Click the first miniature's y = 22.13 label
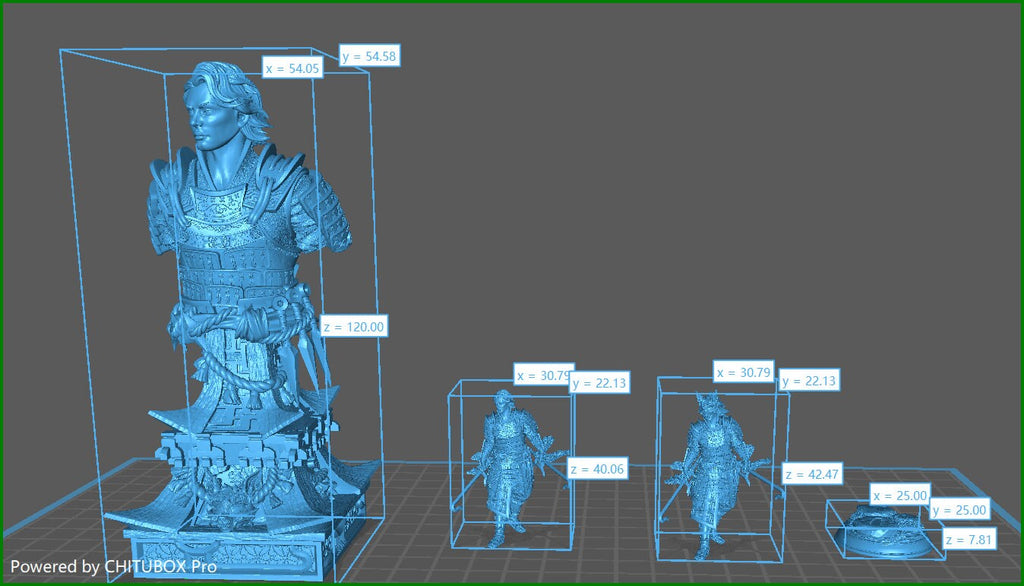 tap(600, 383)
